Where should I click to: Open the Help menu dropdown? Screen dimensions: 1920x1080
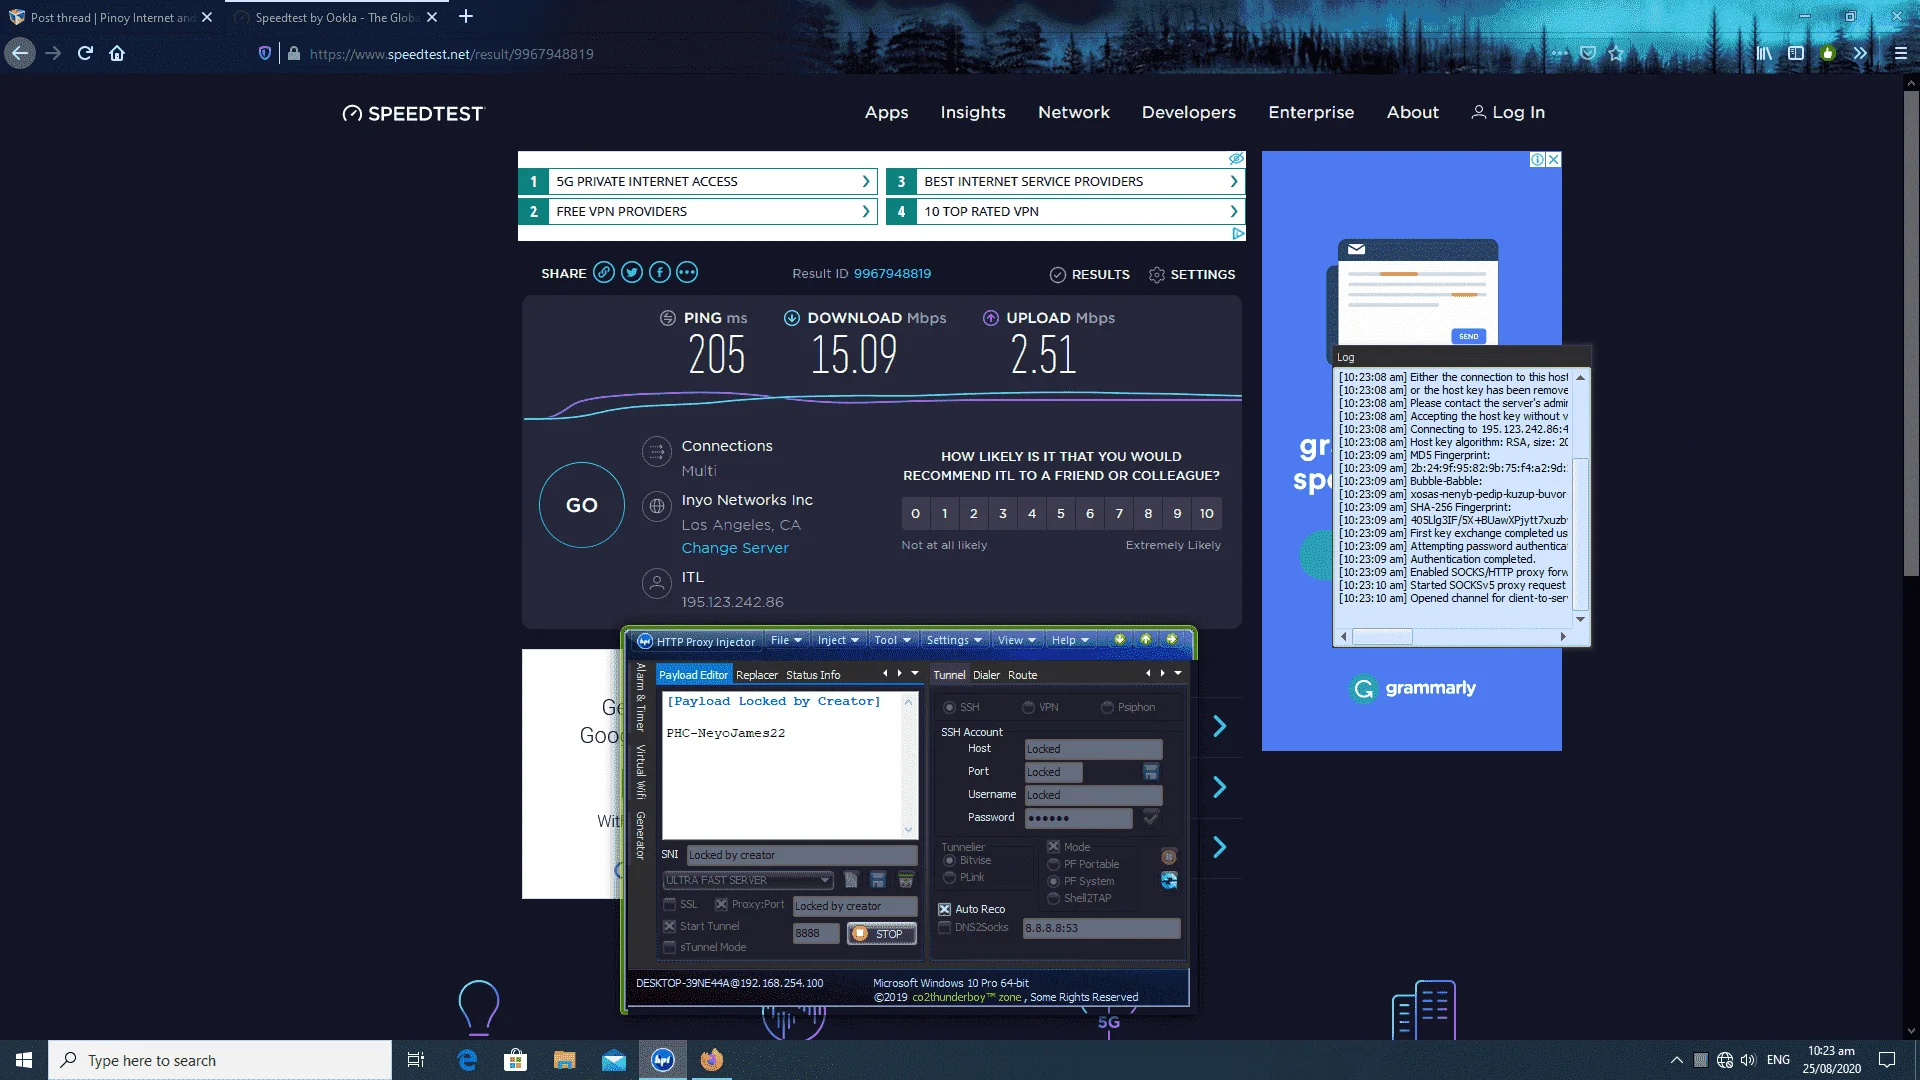[1070, 640]
